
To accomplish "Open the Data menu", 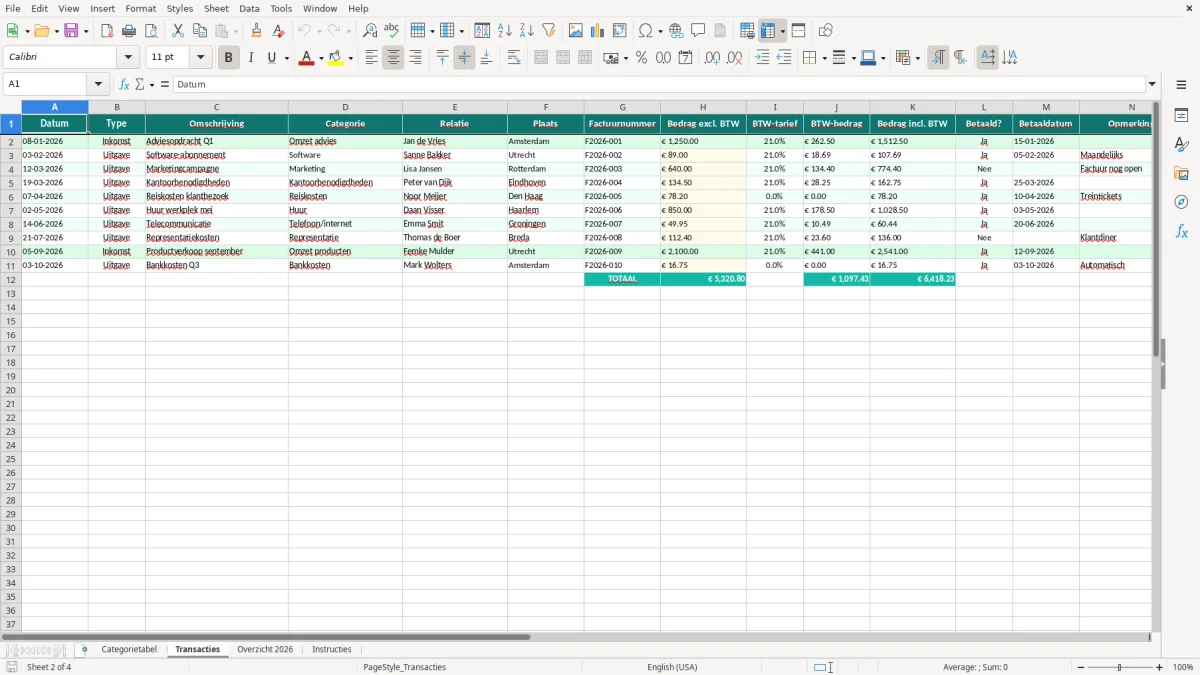I will pyautogui.click(x=249, y=8).
